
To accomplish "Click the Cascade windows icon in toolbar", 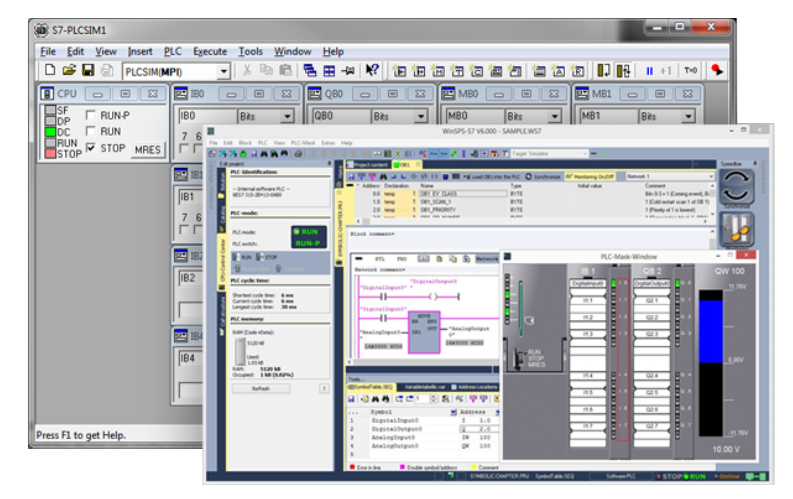I will [x=309, y=71].
